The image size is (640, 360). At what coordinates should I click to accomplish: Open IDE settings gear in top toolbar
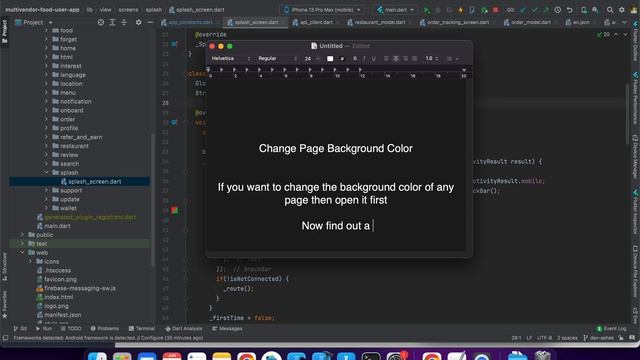[x=622, y=10]
